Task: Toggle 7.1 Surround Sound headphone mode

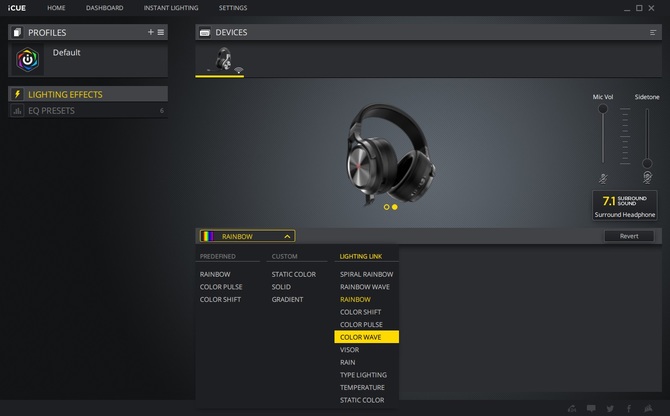Action: coord(625,205)
